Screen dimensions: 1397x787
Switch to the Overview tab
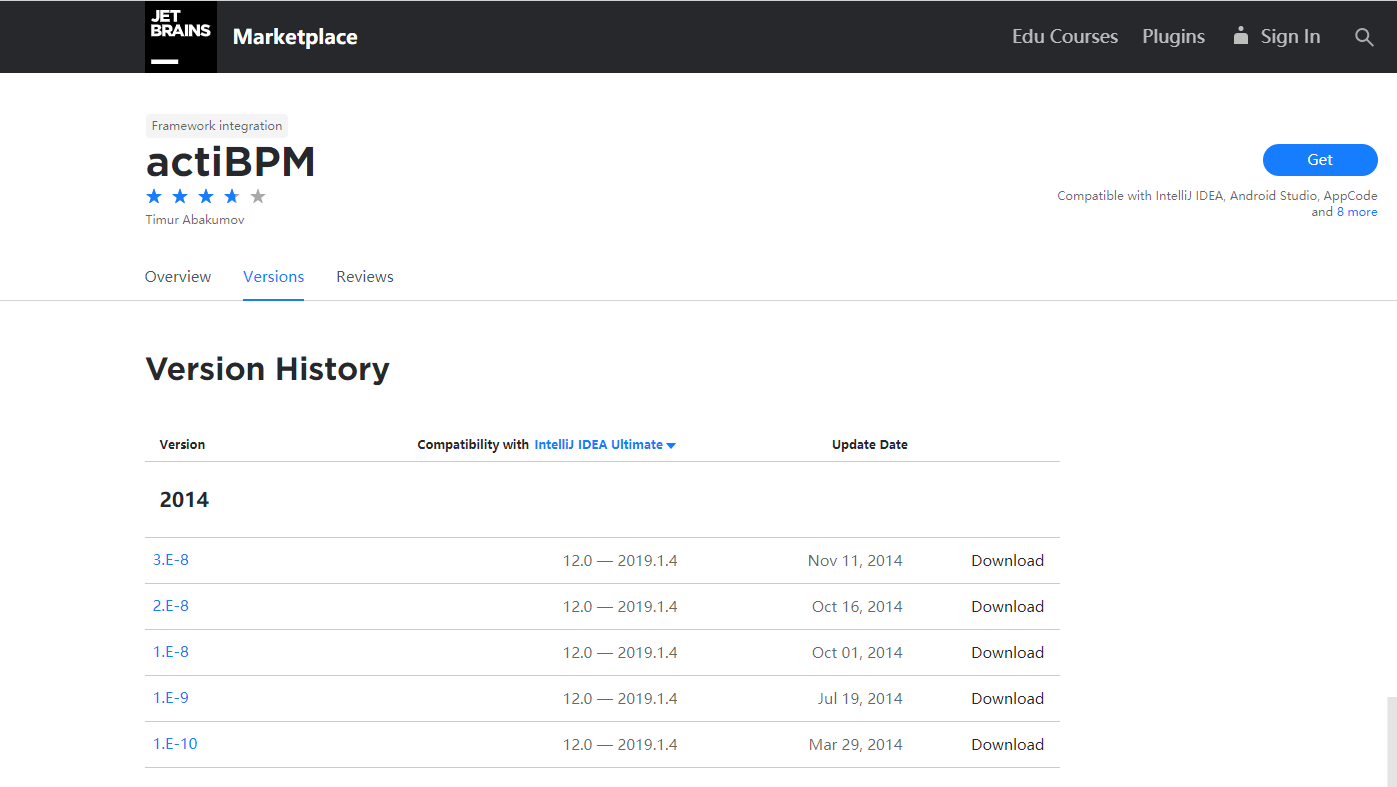click(177, 276)
